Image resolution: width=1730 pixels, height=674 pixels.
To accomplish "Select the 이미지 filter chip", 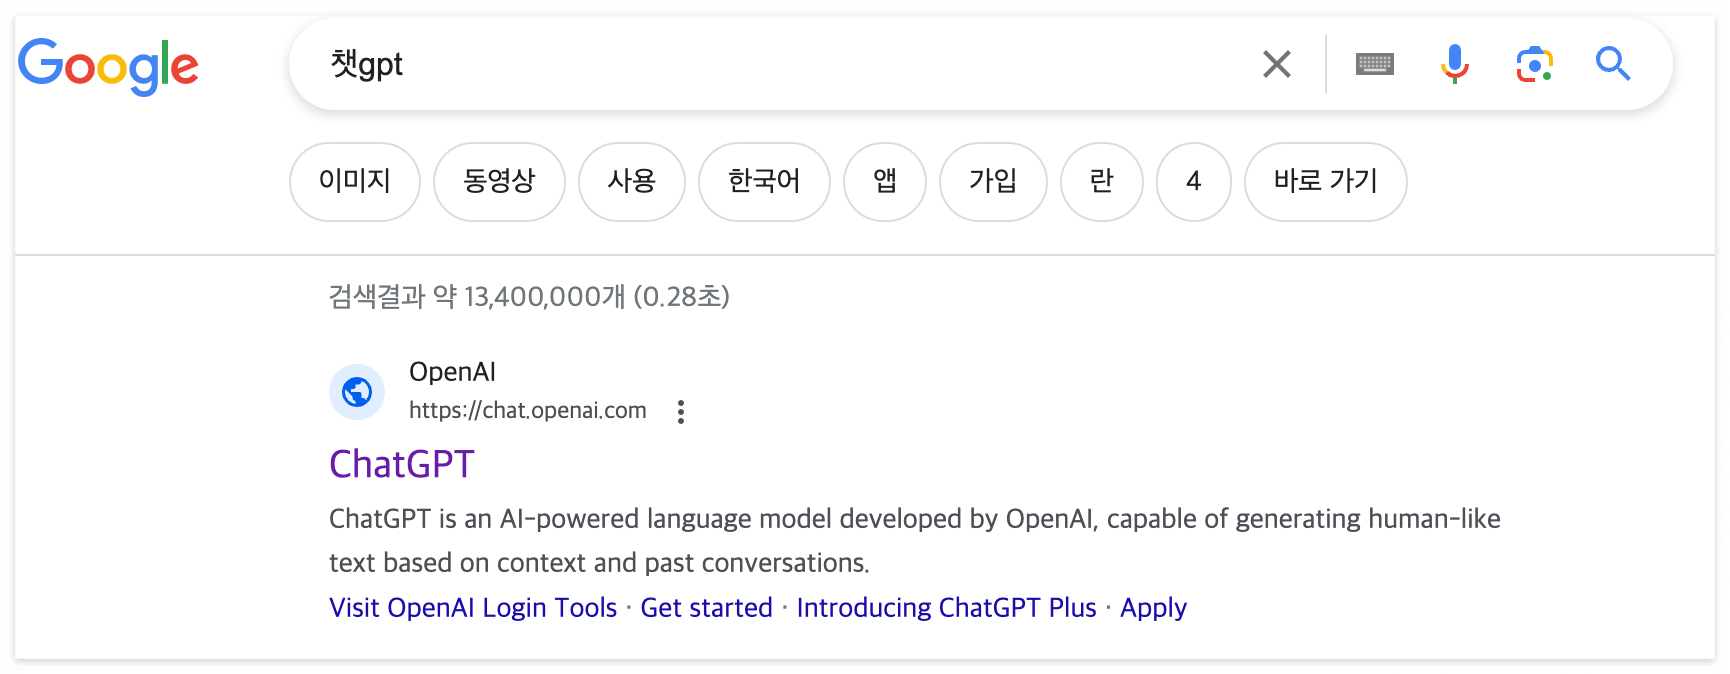I will click(355, 181).
